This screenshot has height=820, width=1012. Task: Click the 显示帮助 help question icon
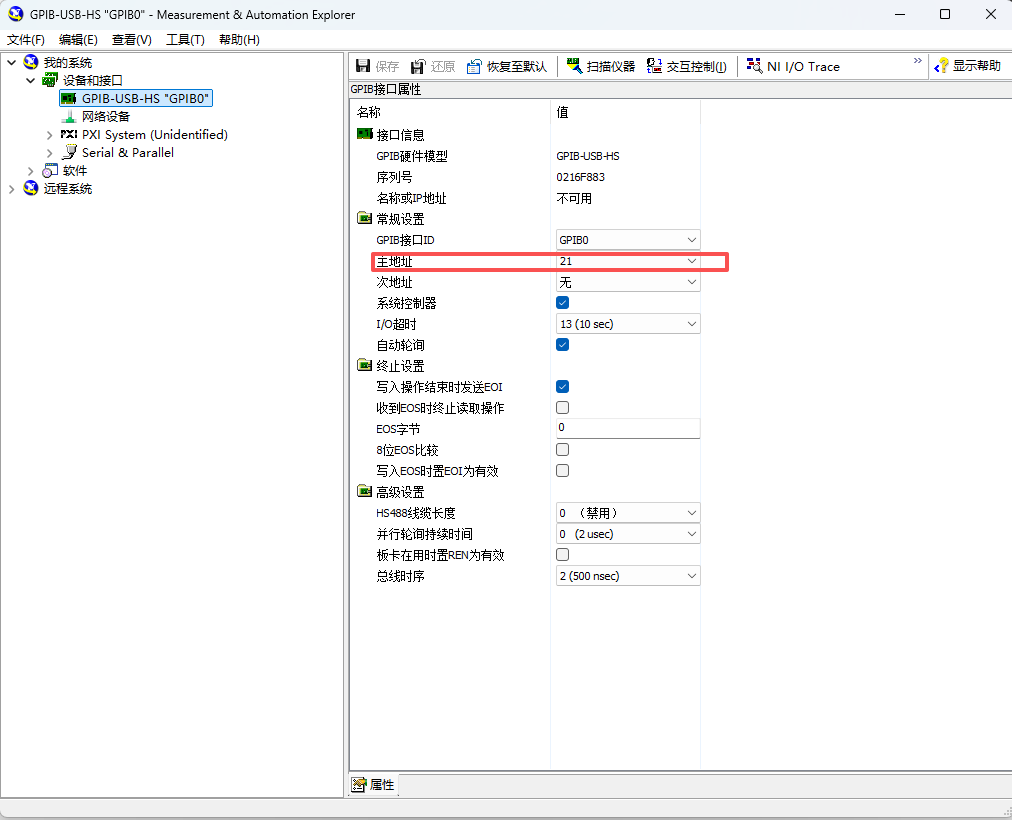click(x=942, y=66)
